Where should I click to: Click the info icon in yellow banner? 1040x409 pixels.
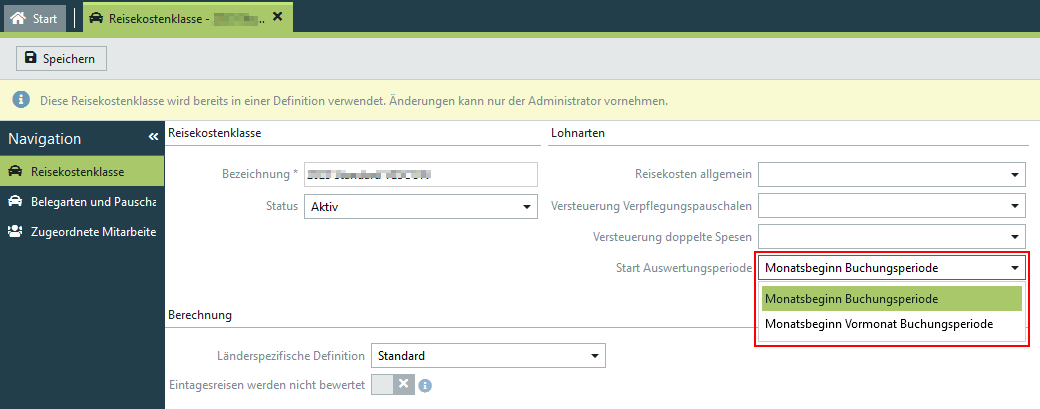click(x=20, y=101)
